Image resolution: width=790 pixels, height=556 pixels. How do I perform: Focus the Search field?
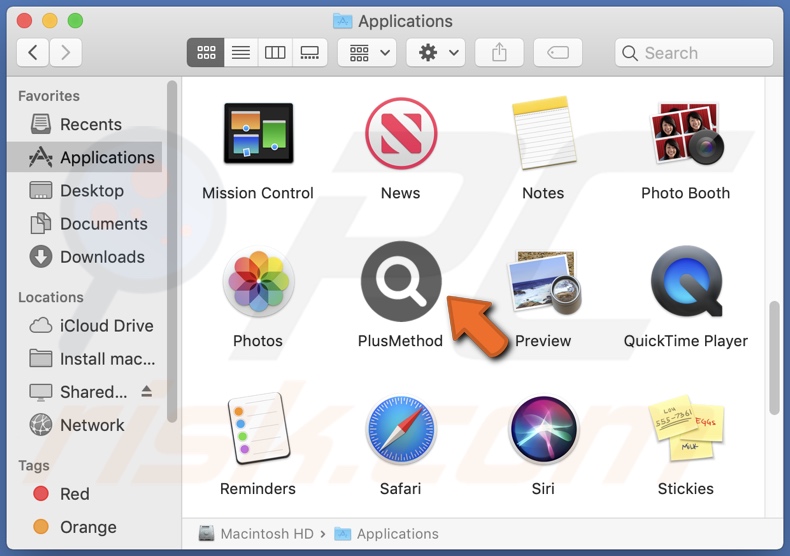[694, 52]
